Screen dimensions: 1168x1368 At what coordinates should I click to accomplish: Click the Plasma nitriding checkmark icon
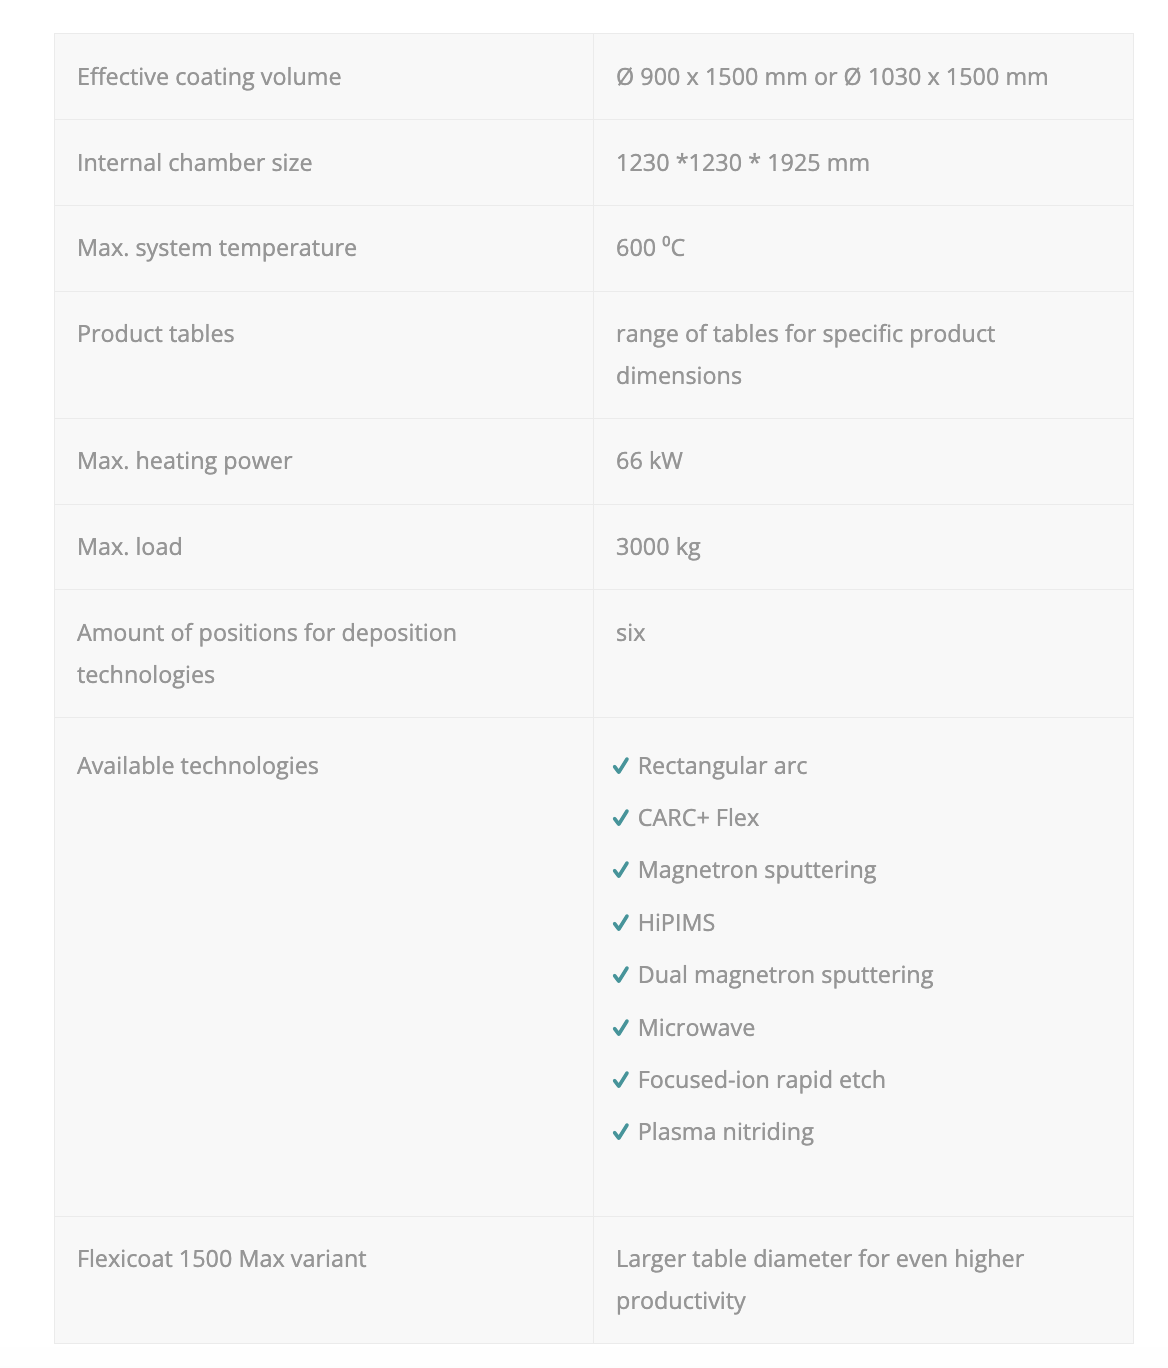[621, 1133]
